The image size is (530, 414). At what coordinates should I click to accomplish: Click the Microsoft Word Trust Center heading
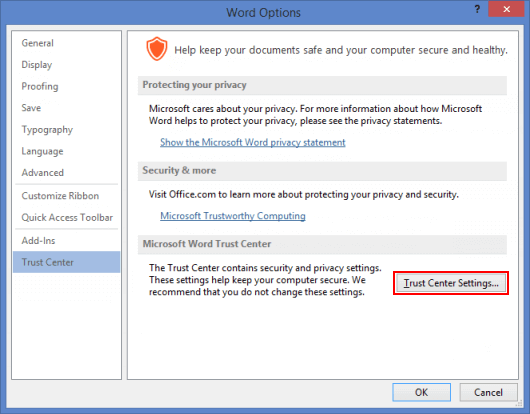[x=207, y=244]
